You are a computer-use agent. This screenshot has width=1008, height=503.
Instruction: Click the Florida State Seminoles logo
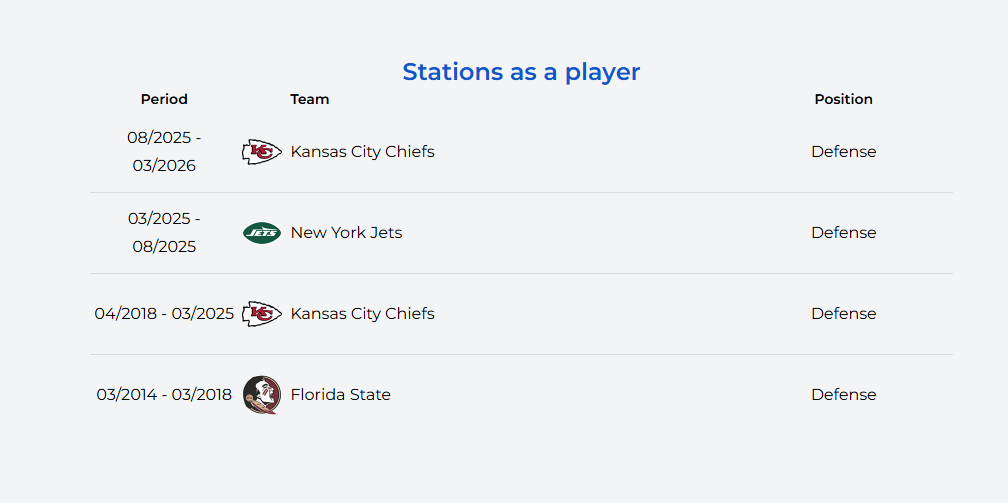262,395
